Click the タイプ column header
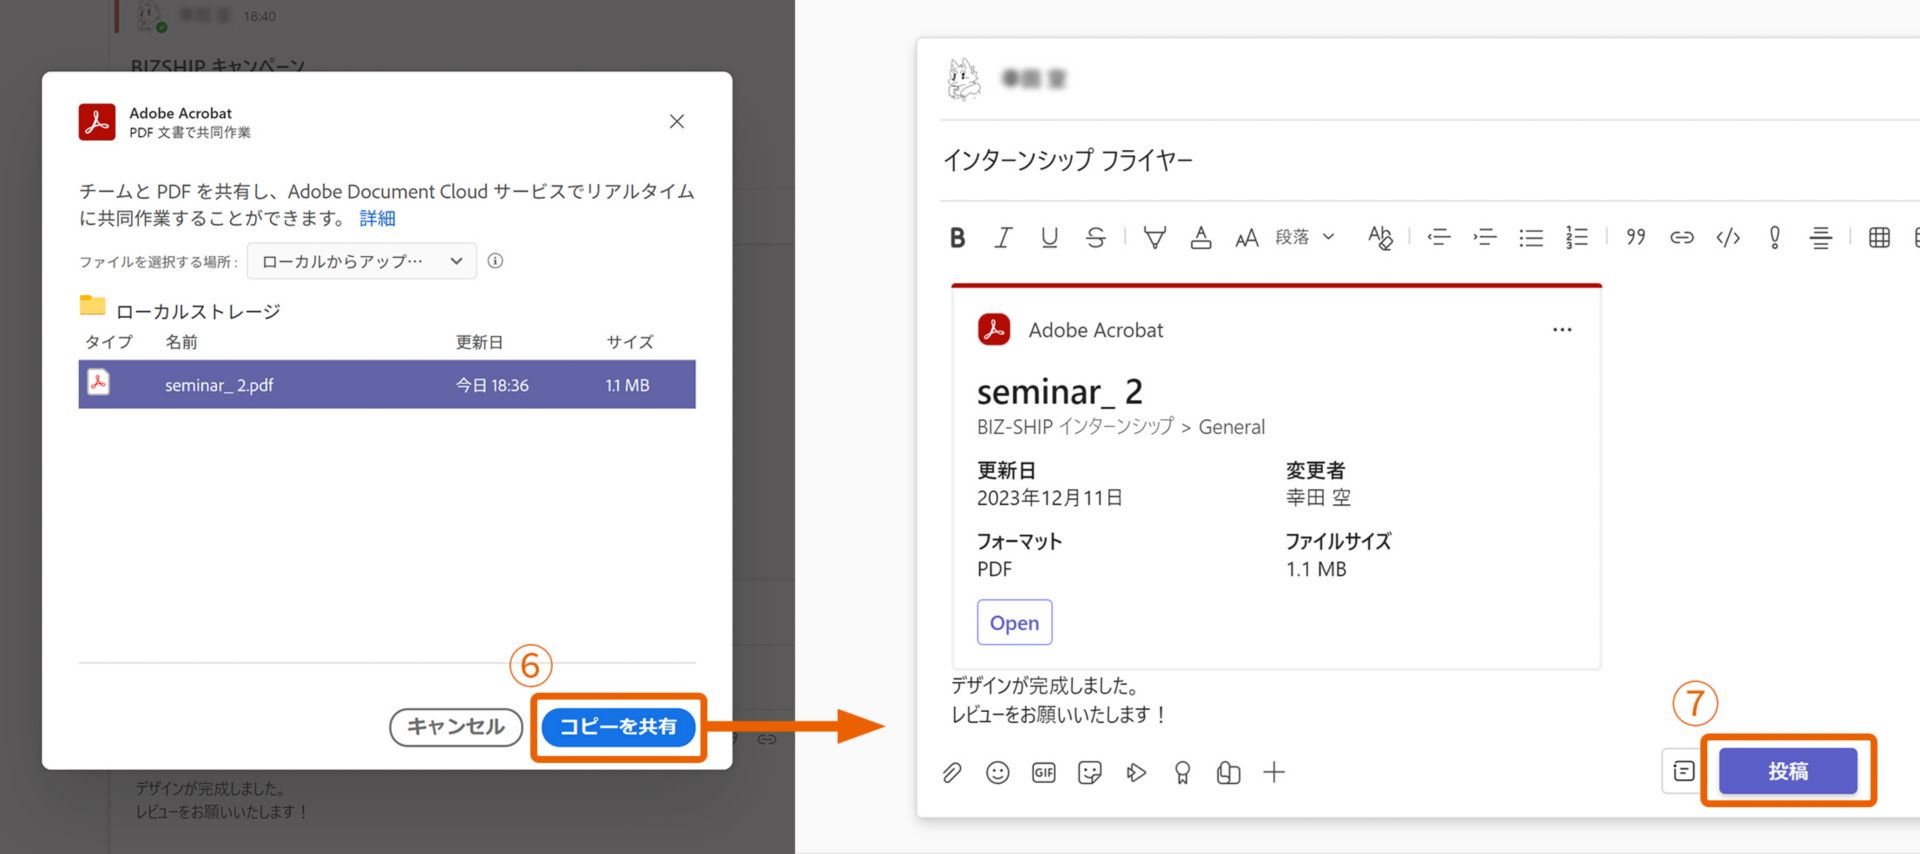Viewport: 1920px width, 854px height. click(108, 342)
